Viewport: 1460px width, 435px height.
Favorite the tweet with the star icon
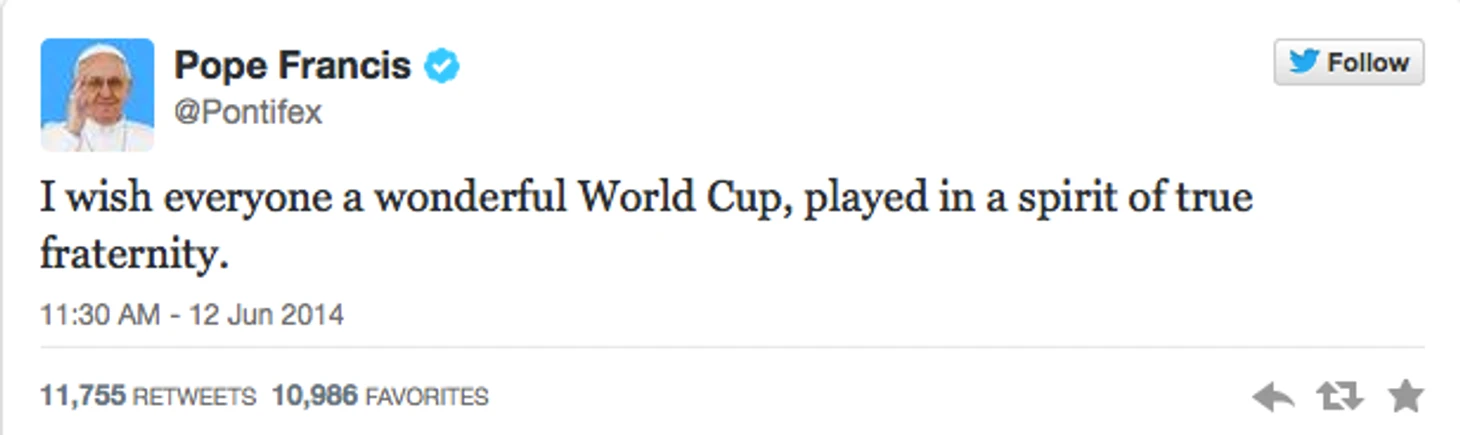coord(1405,397)
